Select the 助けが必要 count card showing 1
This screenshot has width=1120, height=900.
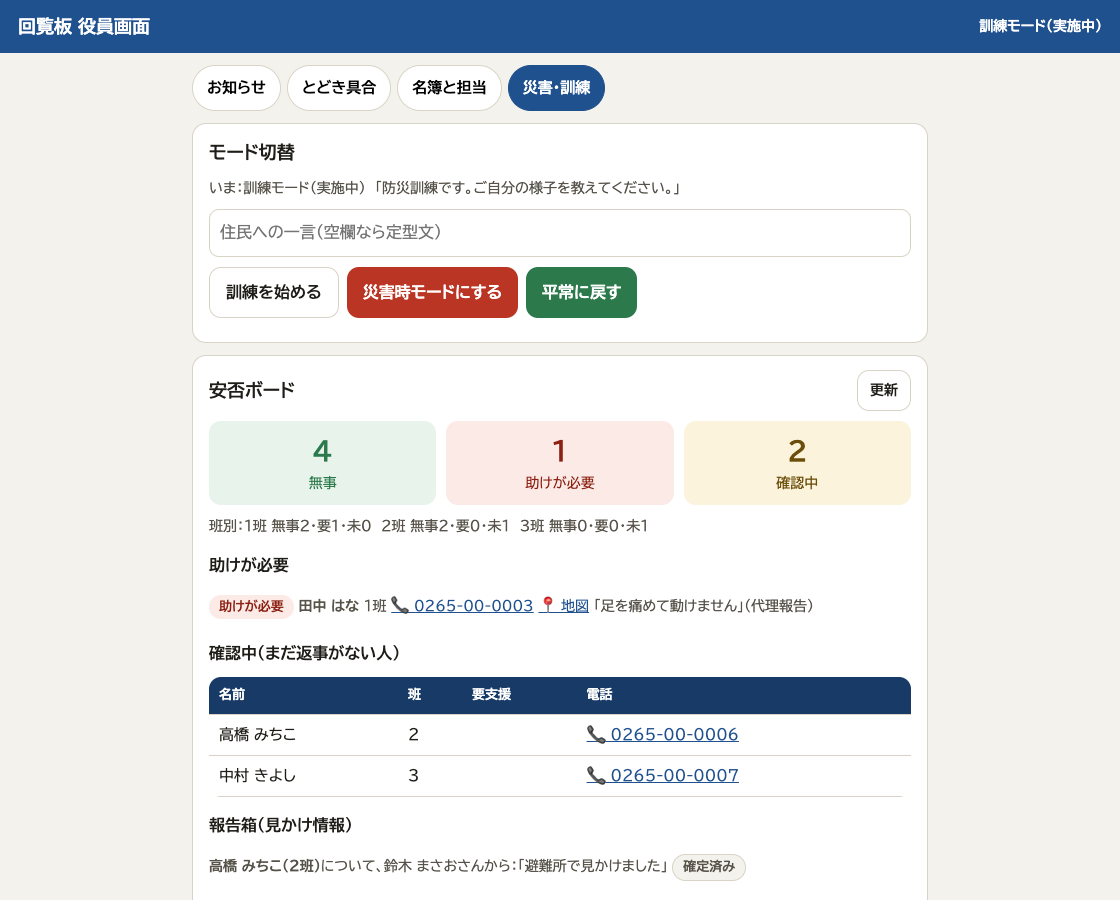[559, 463]
